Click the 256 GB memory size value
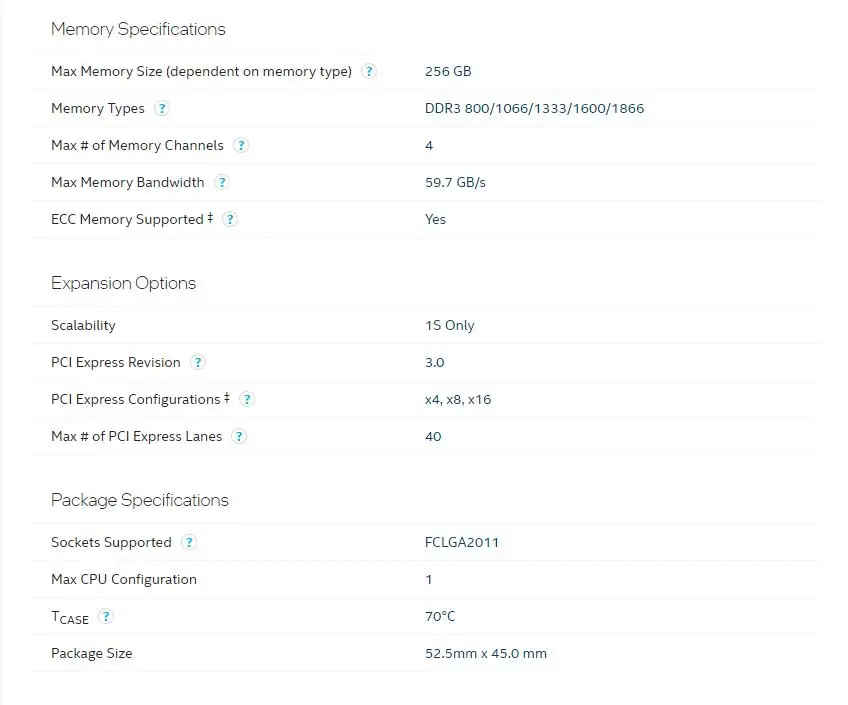848x705 pixels. click(447, 71)
